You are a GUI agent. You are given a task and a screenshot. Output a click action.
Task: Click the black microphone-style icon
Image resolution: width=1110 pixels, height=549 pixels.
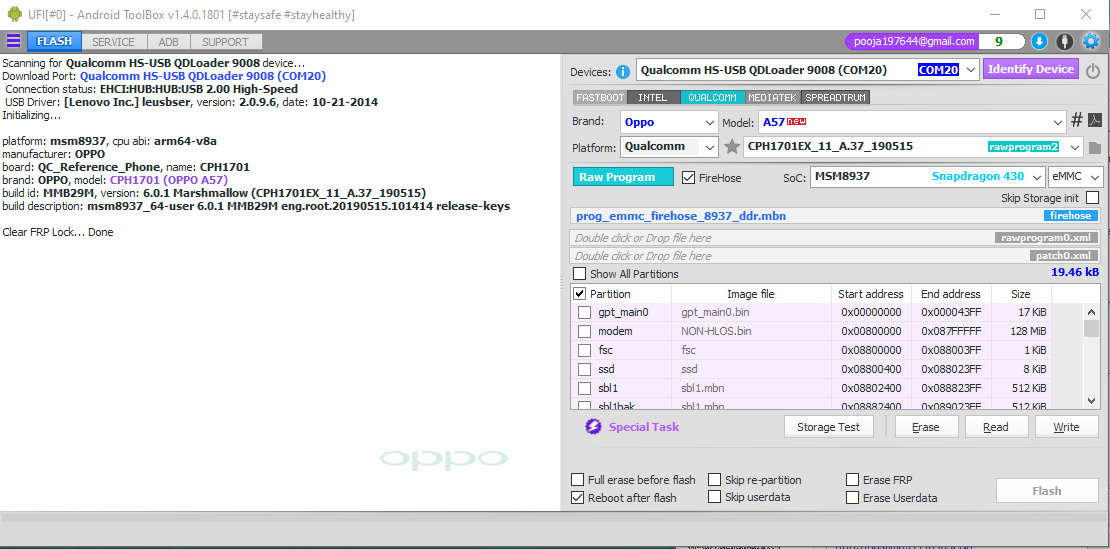[x=1064, y=41]
